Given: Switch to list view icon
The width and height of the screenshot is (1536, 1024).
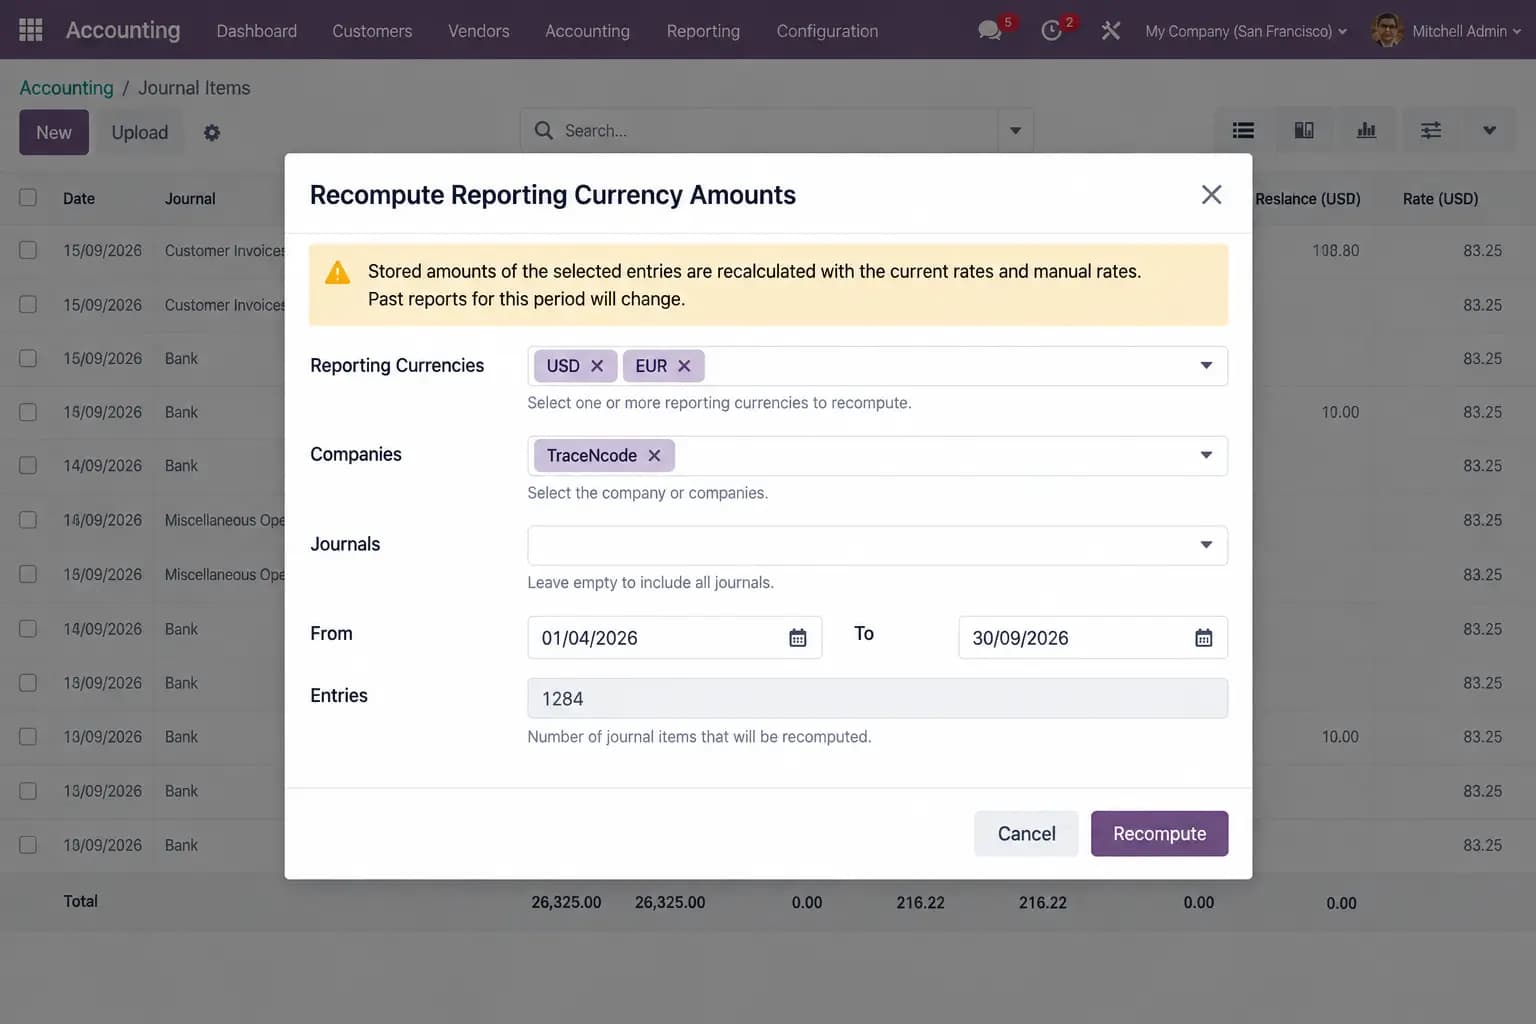Looking at the screenshot, I should [x=1243, y=130].
